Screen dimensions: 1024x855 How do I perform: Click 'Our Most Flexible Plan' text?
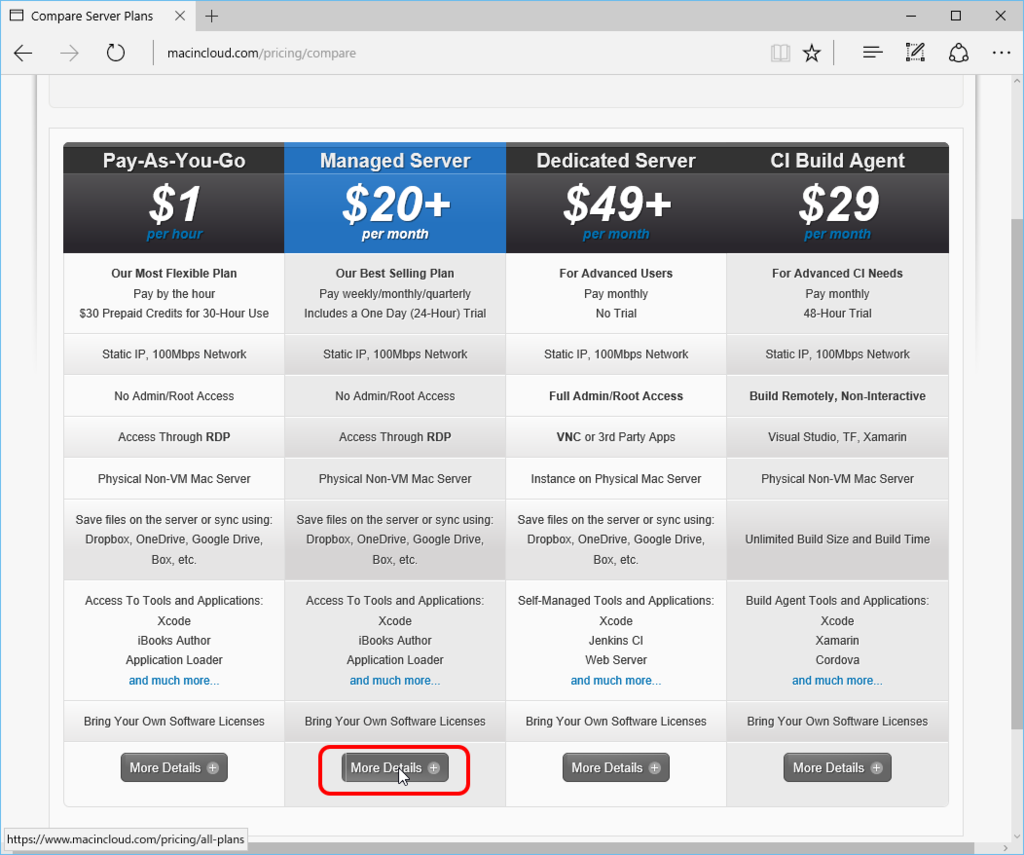(174, 274)
